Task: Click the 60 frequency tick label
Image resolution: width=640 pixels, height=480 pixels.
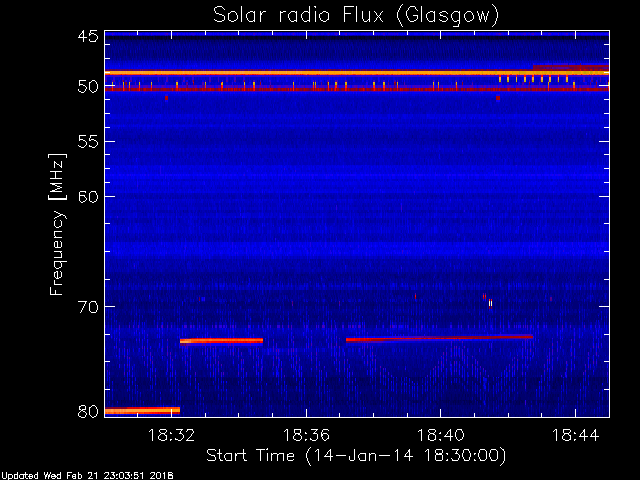Action: 88,197
